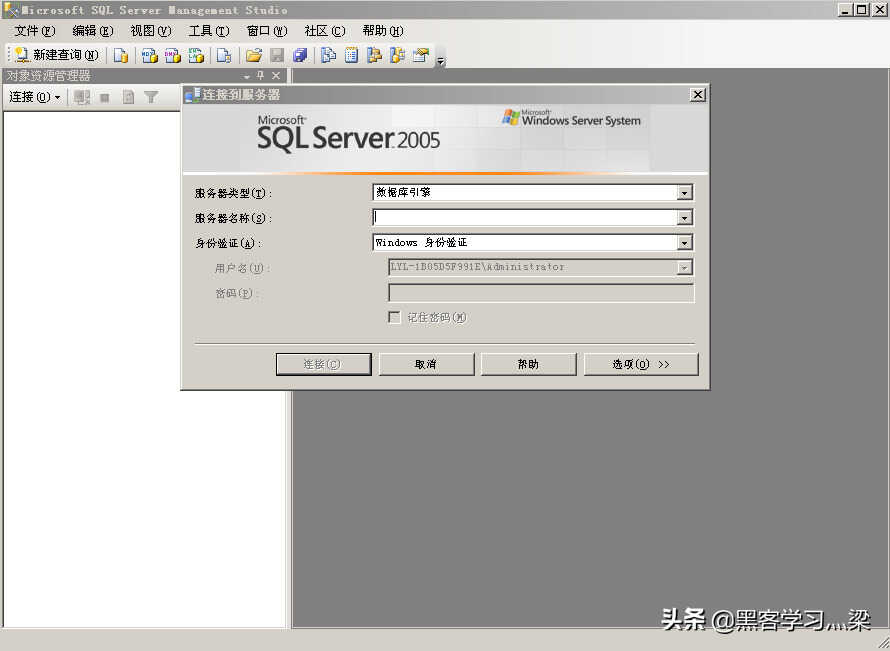
Task: Click the Analysis Services XMLA Query icon
Action: point(196,55)
